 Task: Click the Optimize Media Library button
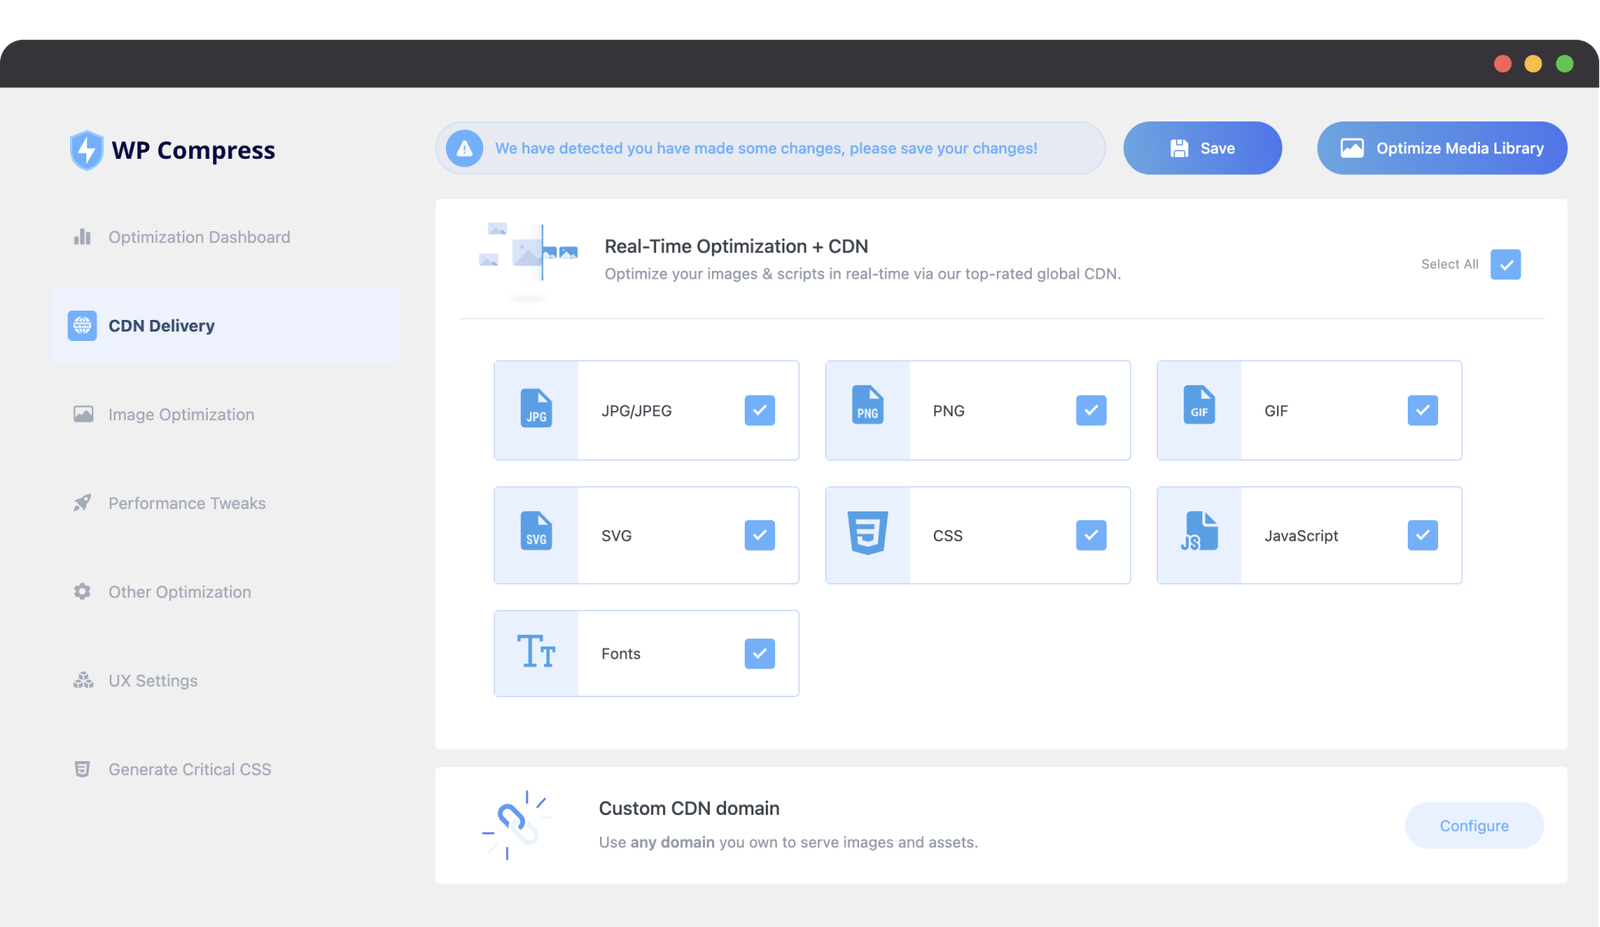(1441, 148)
